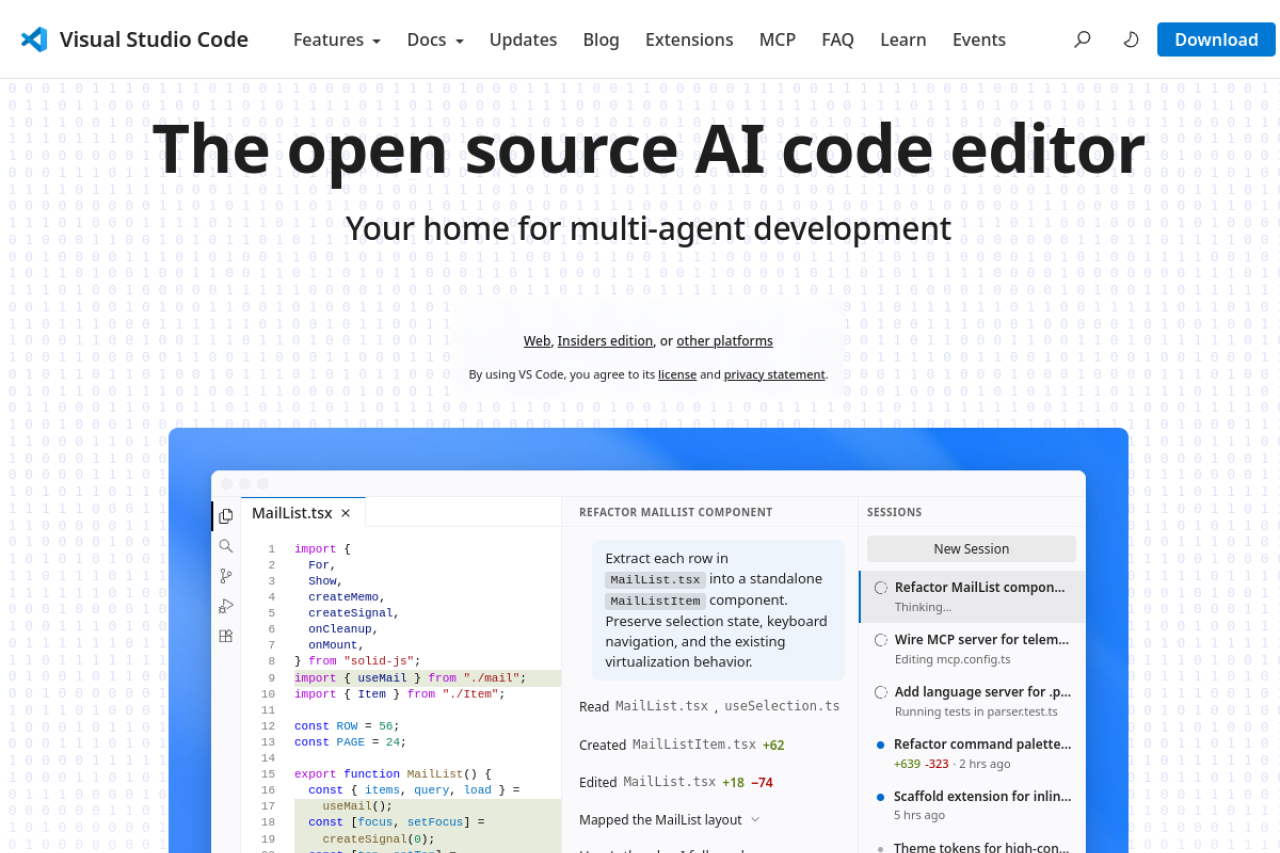1280x853 pixels.
Task: Select the Refactor MailList component session
Action: click(972, 597)
